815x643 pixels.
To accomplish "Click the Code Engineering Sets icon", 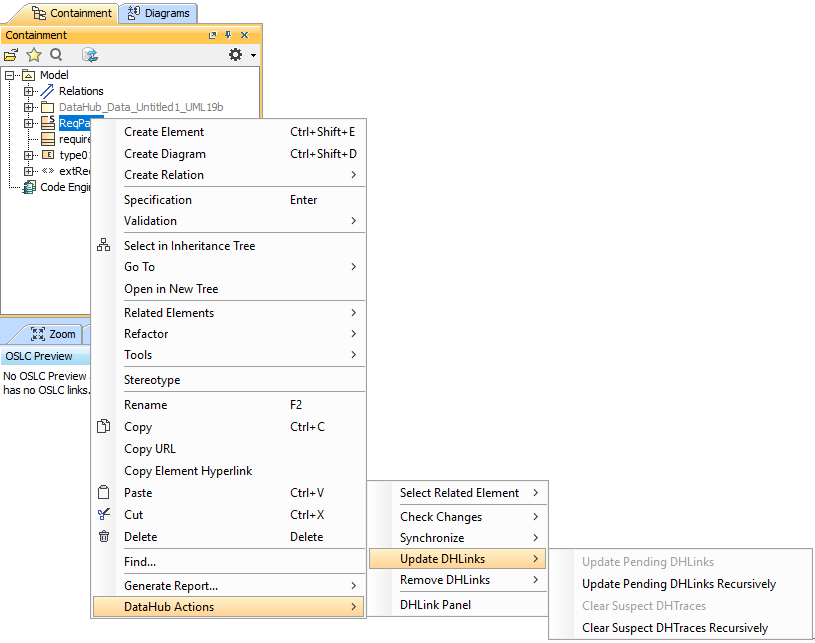I will click(29, 187).
